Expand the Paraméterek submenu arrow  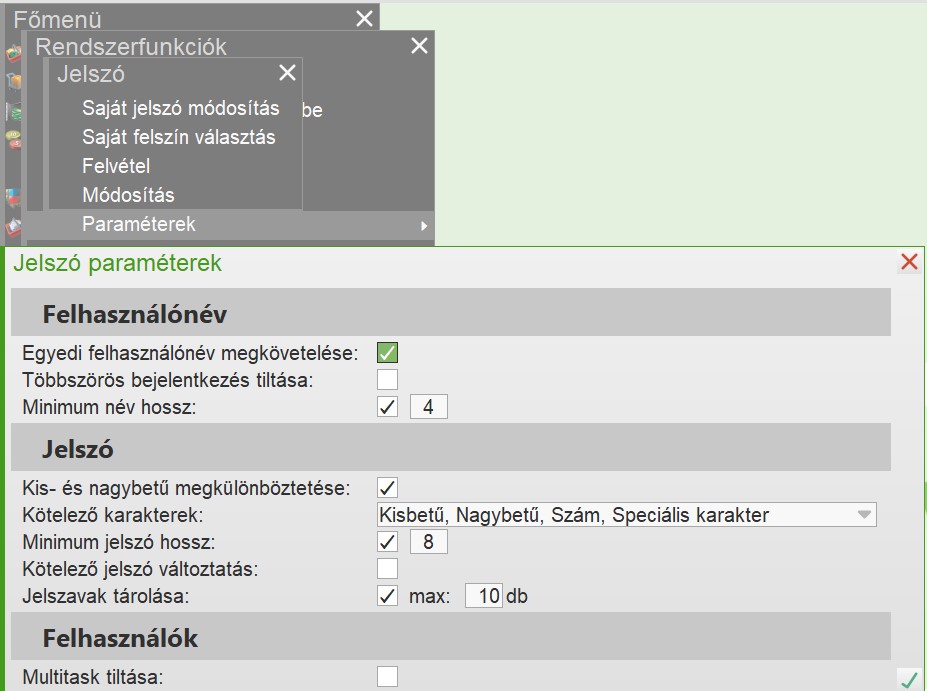tap(424, 226)
